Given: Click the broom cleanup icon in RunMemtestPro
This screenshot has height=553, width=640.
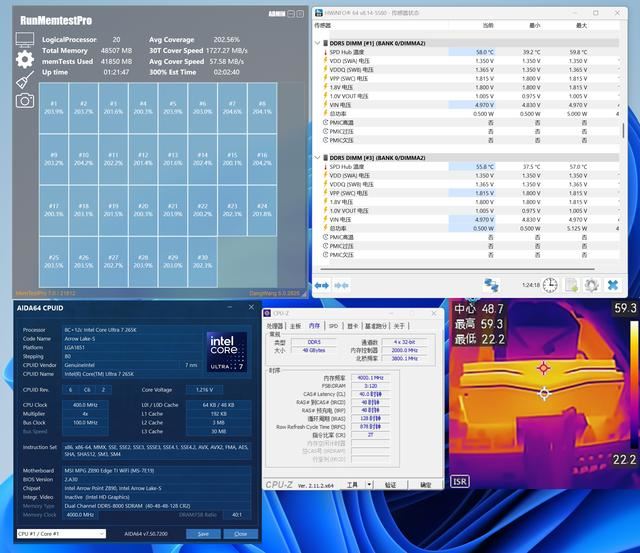Looking at the screenshot, I should click(x=25, y=80).
